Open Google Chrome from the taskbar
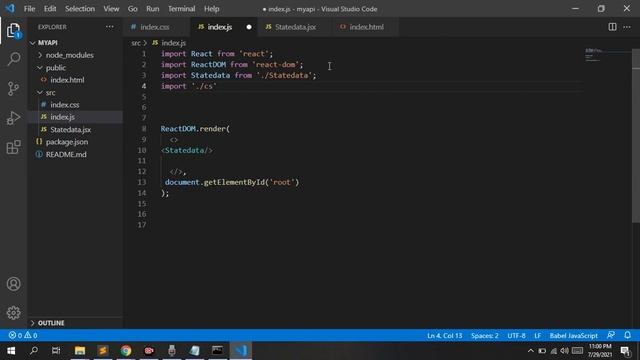 tap(126, 351)
